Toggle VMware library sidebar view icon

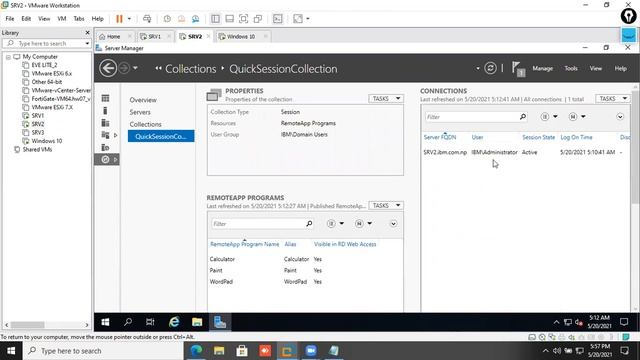coord(215,19)
